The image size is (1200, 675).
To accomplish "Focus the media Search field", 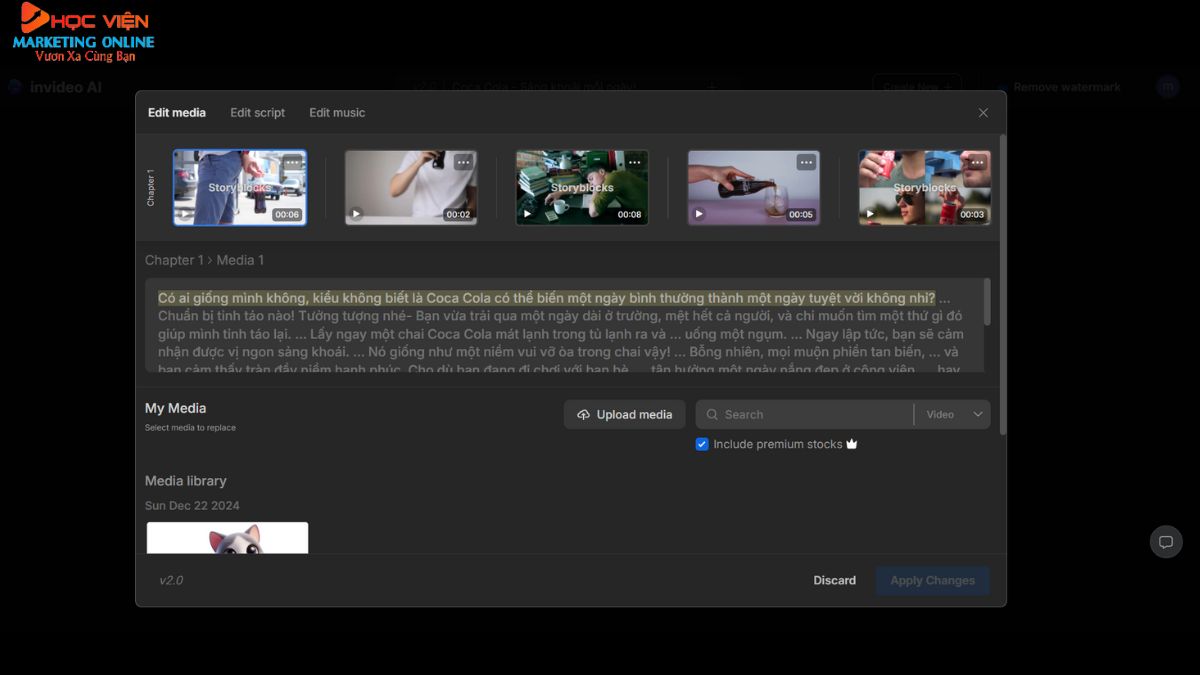I will 805,415.
